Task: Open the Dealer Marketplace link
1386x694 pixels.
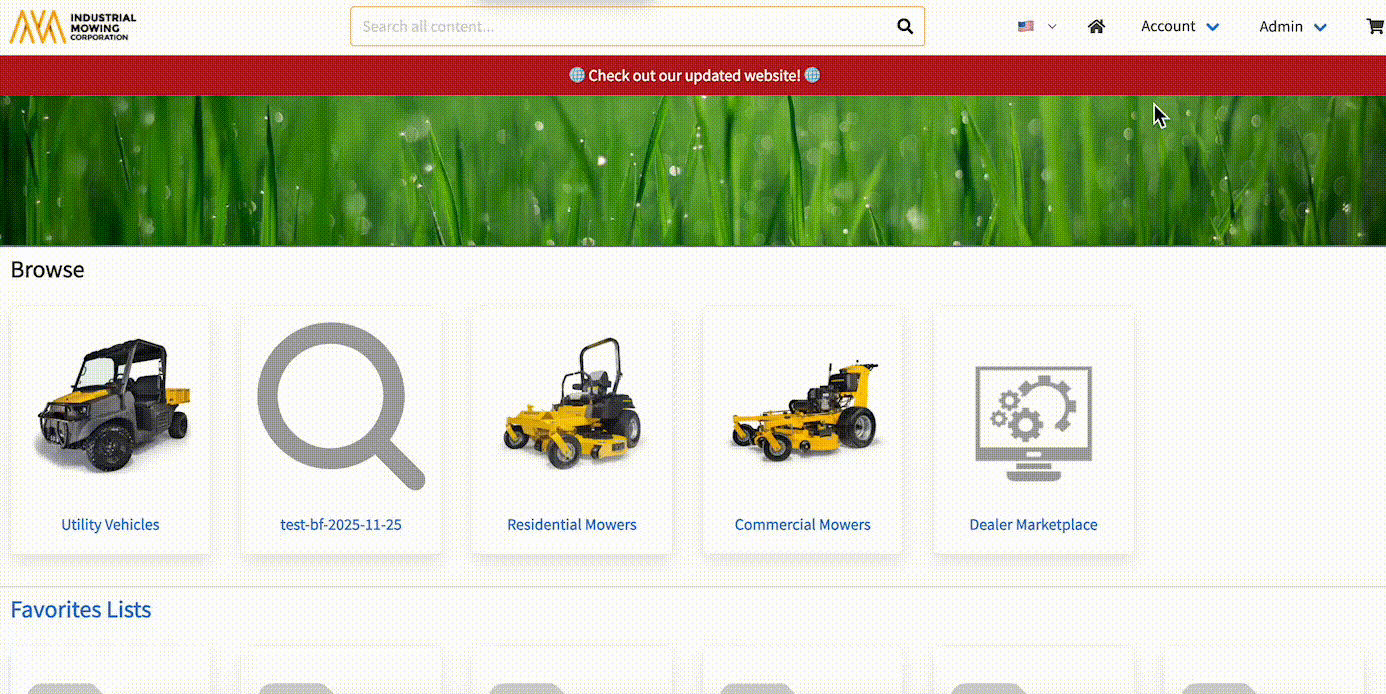Action: tap(1033, 524)
